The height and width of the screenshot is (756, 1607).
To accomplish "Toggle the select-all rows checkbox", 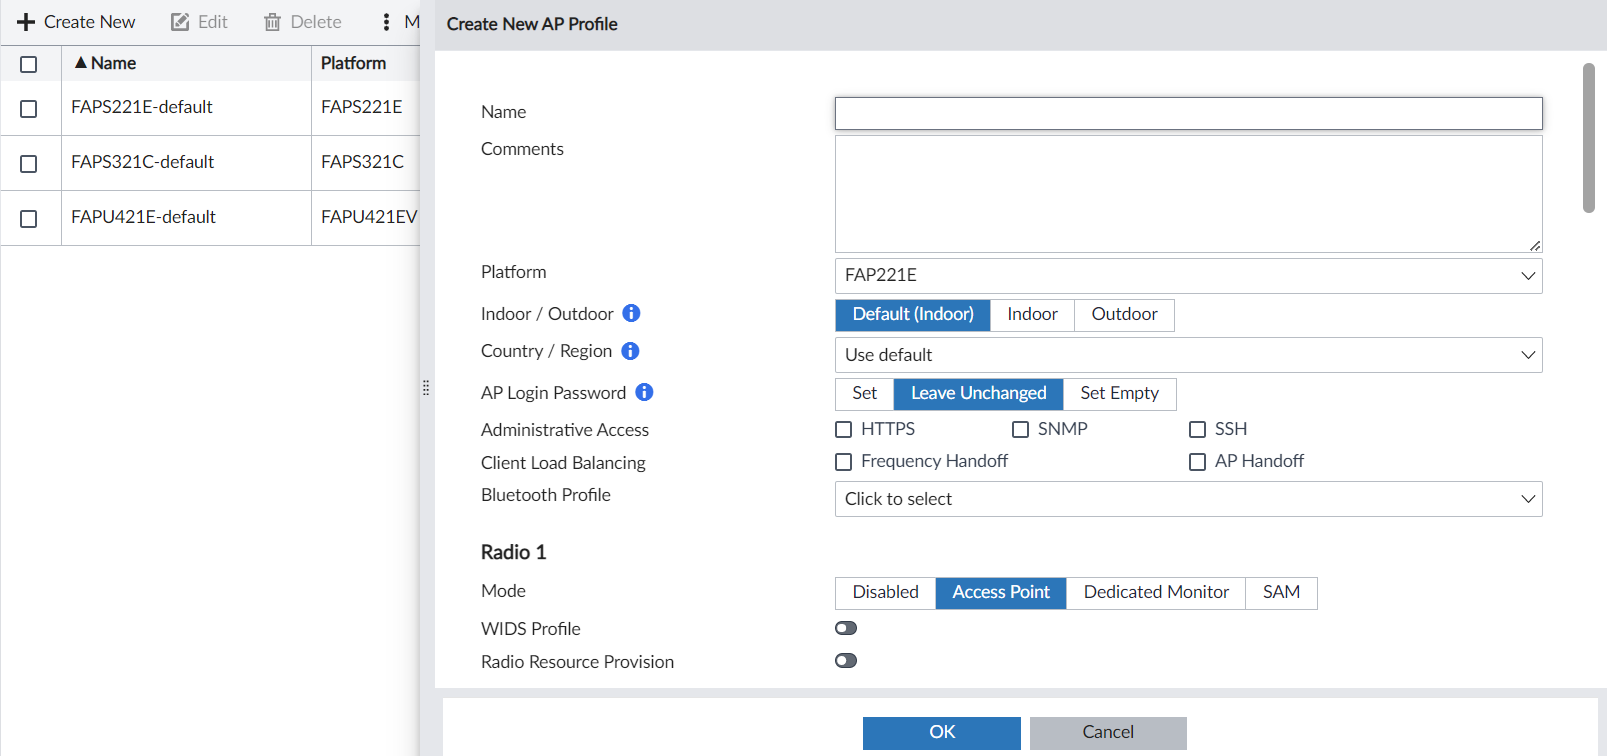I will point(29,64).
